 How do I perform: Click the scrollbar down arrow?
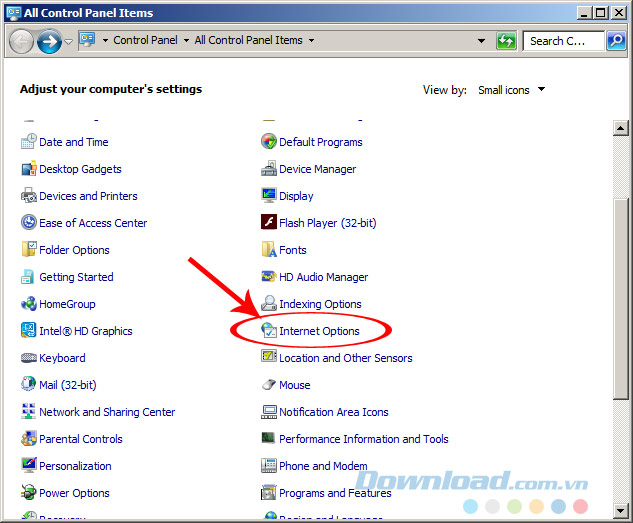[x=620, y=510]
